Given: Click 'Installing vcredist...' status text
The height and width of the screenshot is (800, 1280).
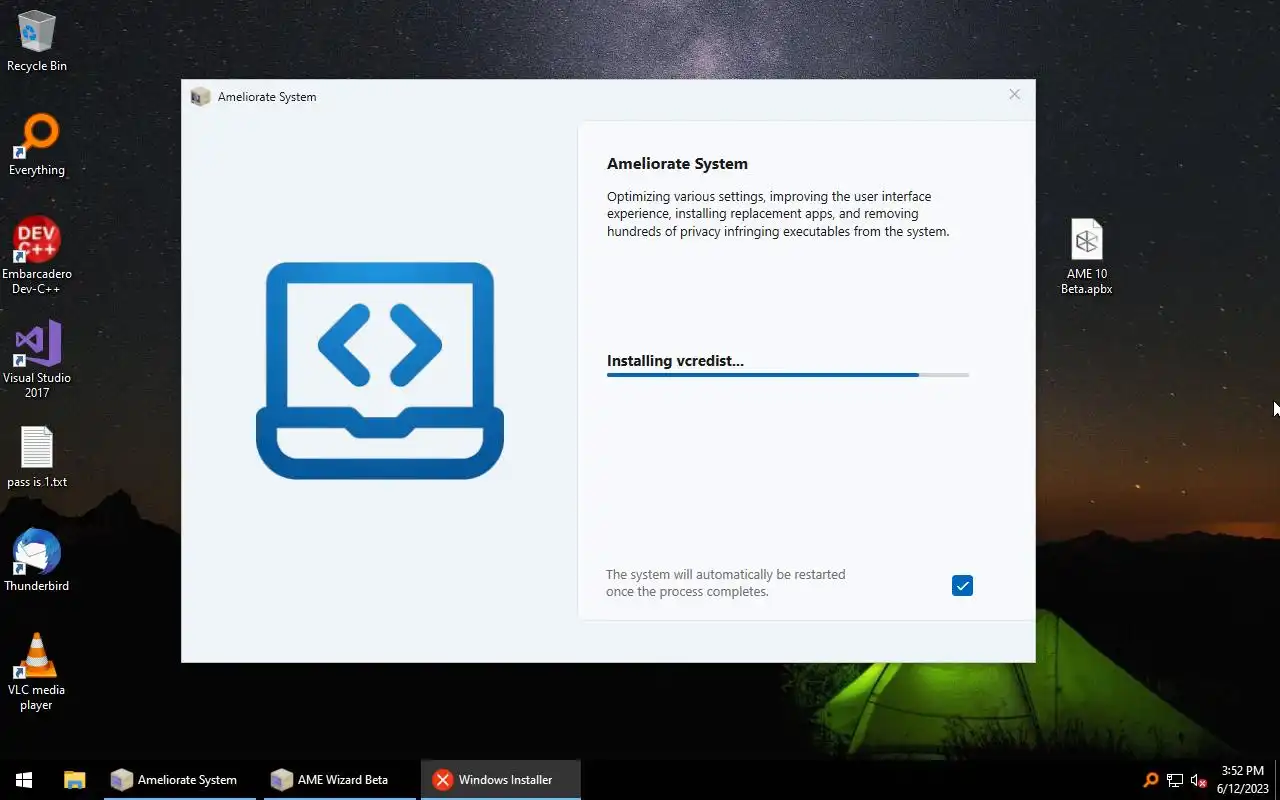Looking at the screenshot, I should click(x=675, y=361).
